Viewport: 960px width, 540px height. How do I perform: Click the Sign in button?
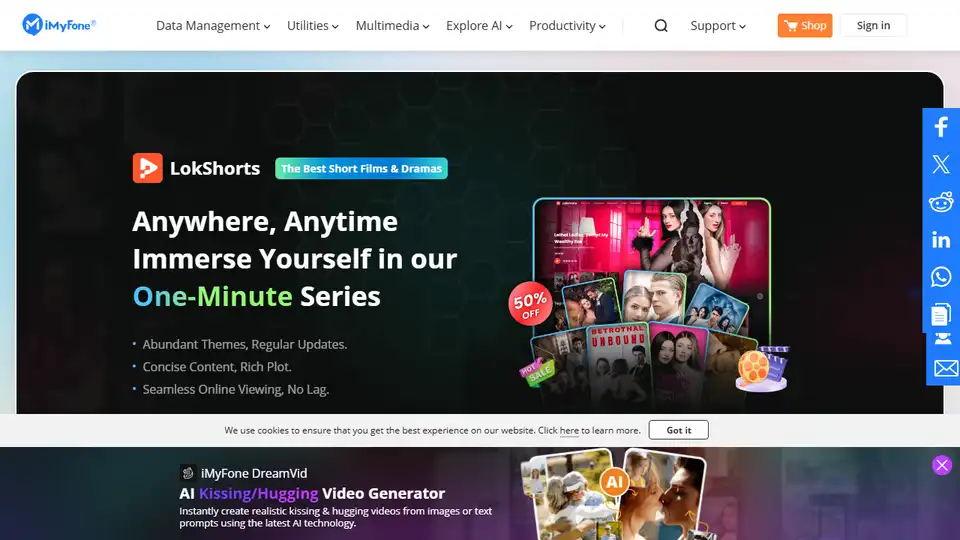click(x=873, y=26)
